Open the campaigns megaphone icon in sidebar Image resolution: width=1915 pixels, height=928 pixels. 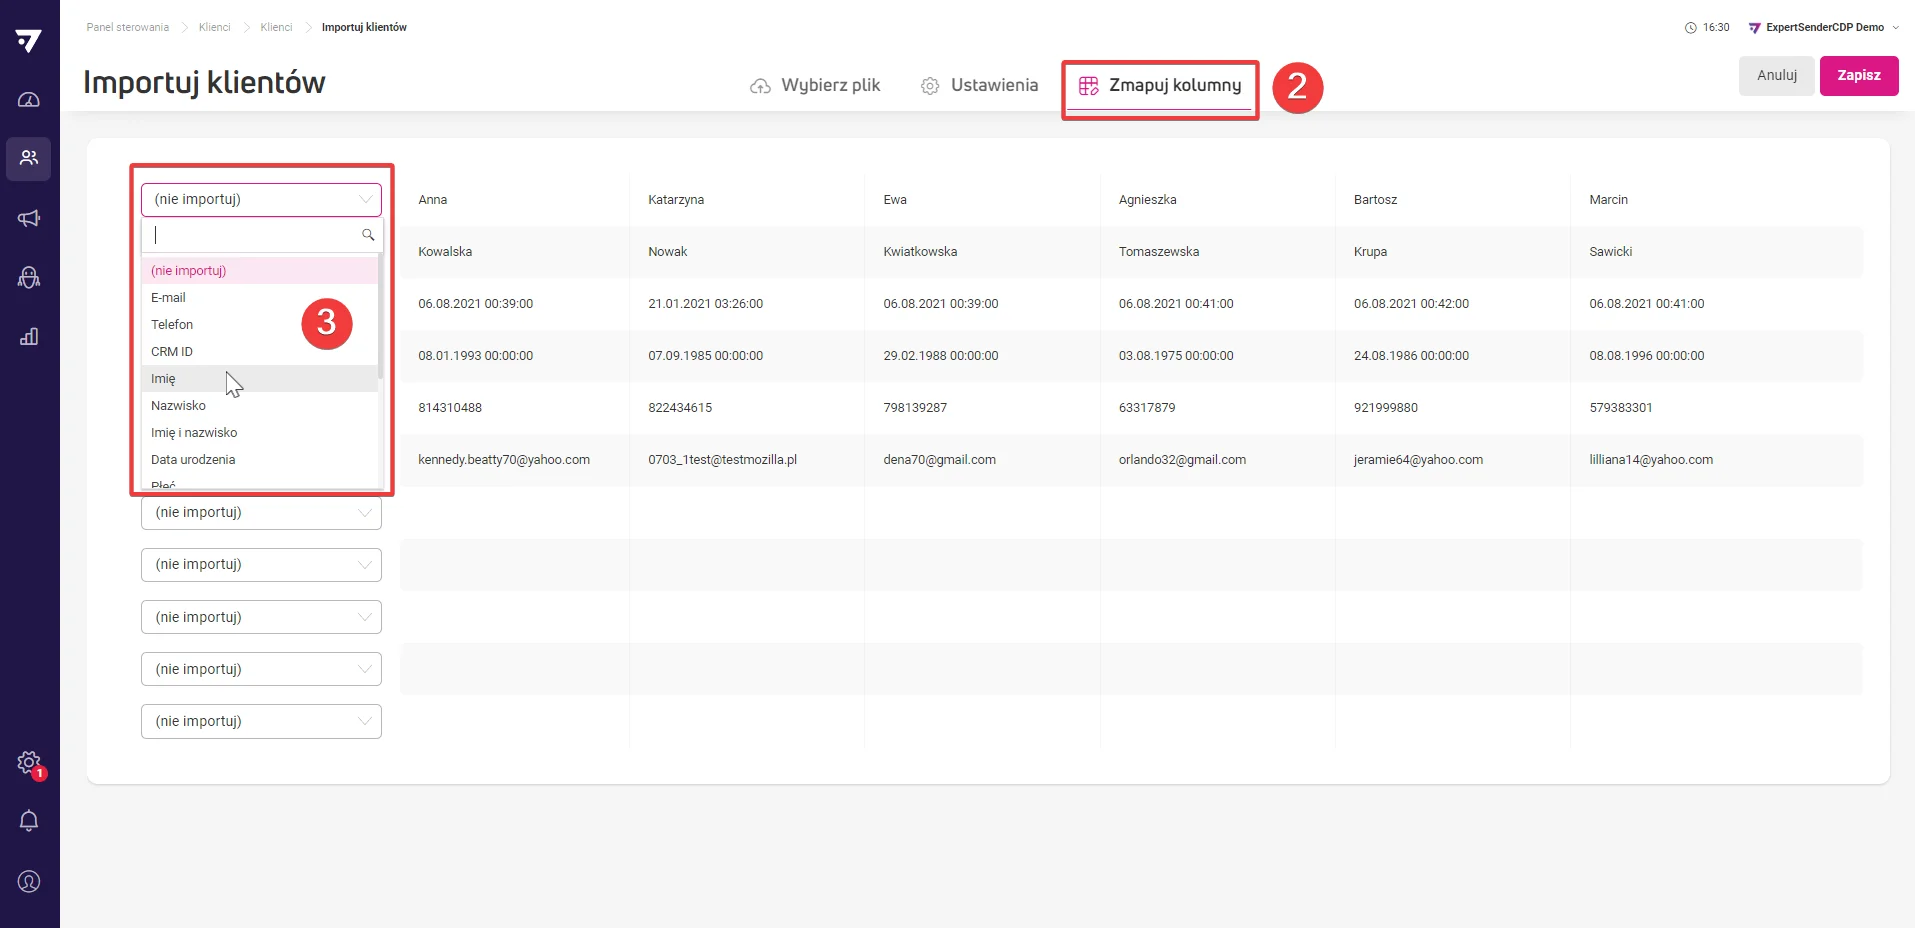point(29,218)
